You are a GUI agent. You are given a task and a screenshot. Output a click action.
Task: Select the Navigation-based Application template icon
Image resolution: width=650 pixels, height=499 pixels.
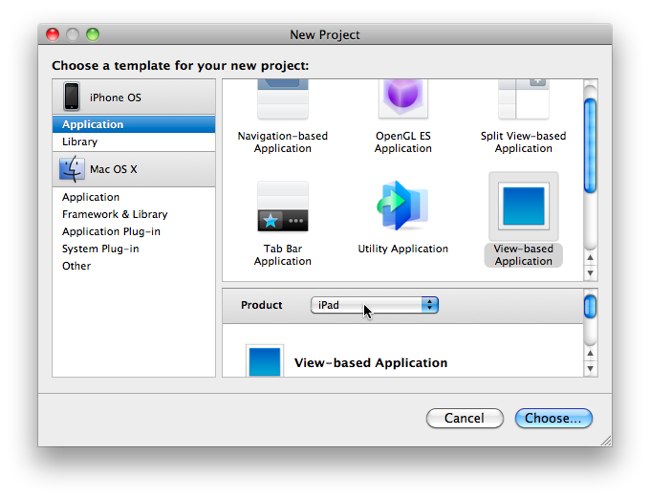point(283,99)
